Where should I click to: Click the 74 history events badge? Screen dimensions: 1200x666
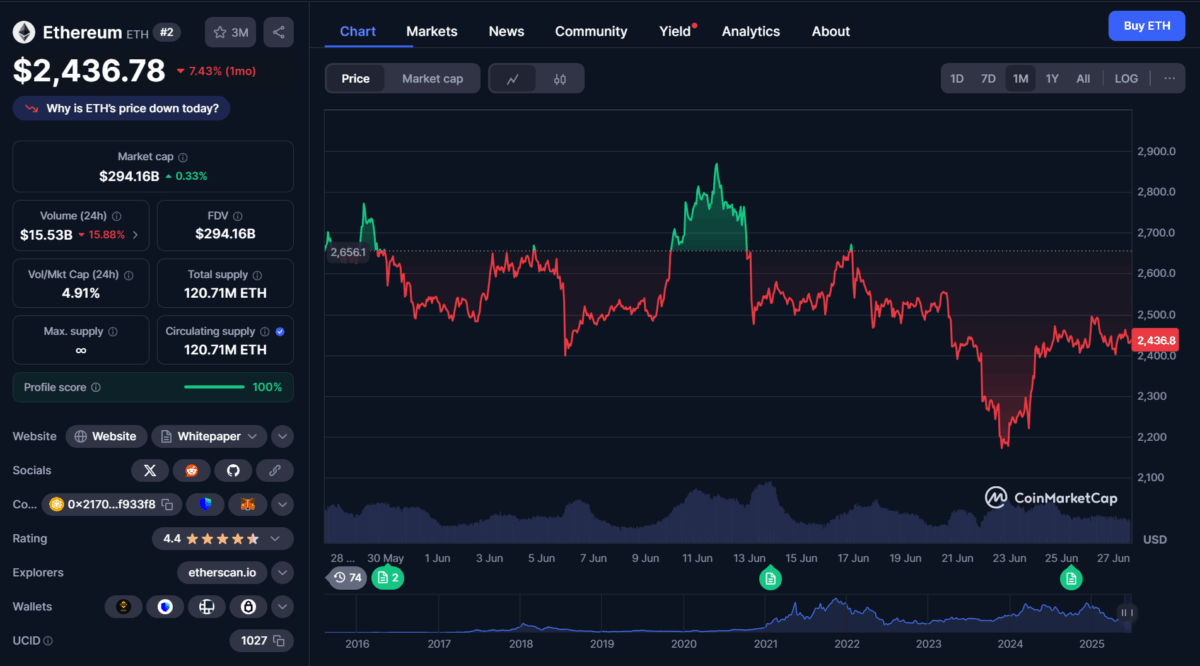[x=347, y=577]
